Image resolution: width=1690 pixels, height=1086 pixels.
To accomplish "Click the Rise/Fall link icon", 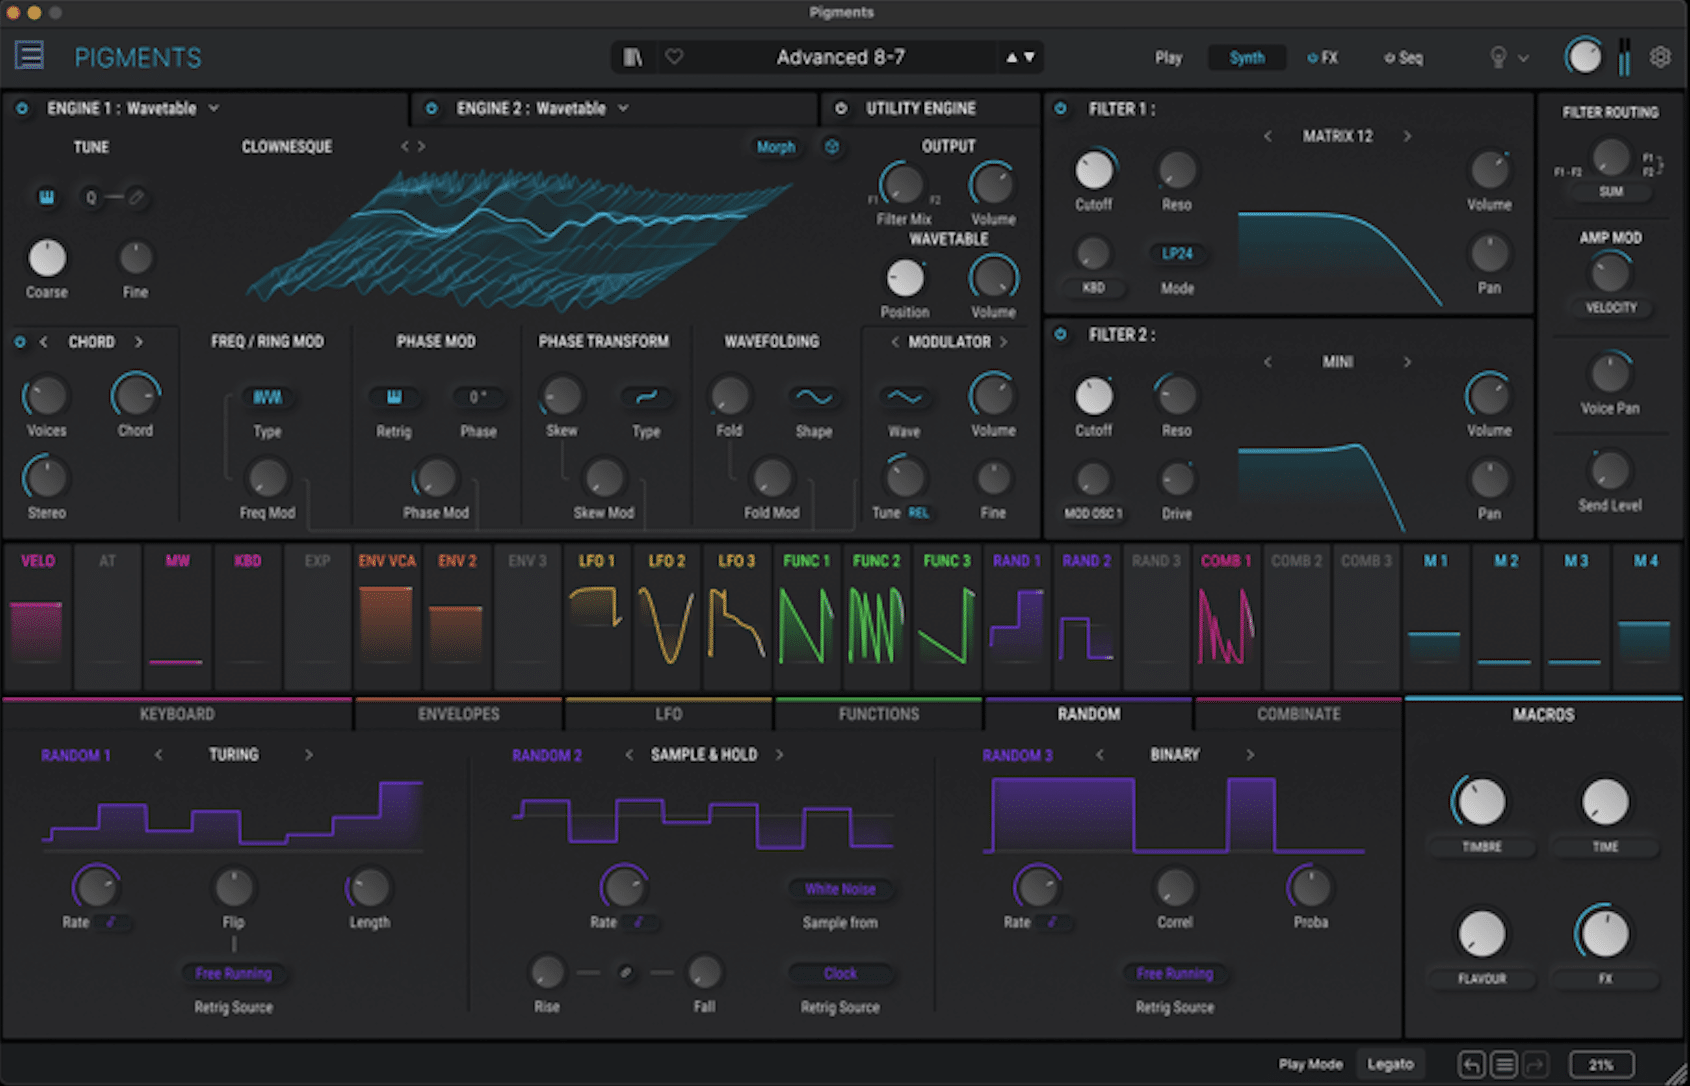I will tap(626, 972).
